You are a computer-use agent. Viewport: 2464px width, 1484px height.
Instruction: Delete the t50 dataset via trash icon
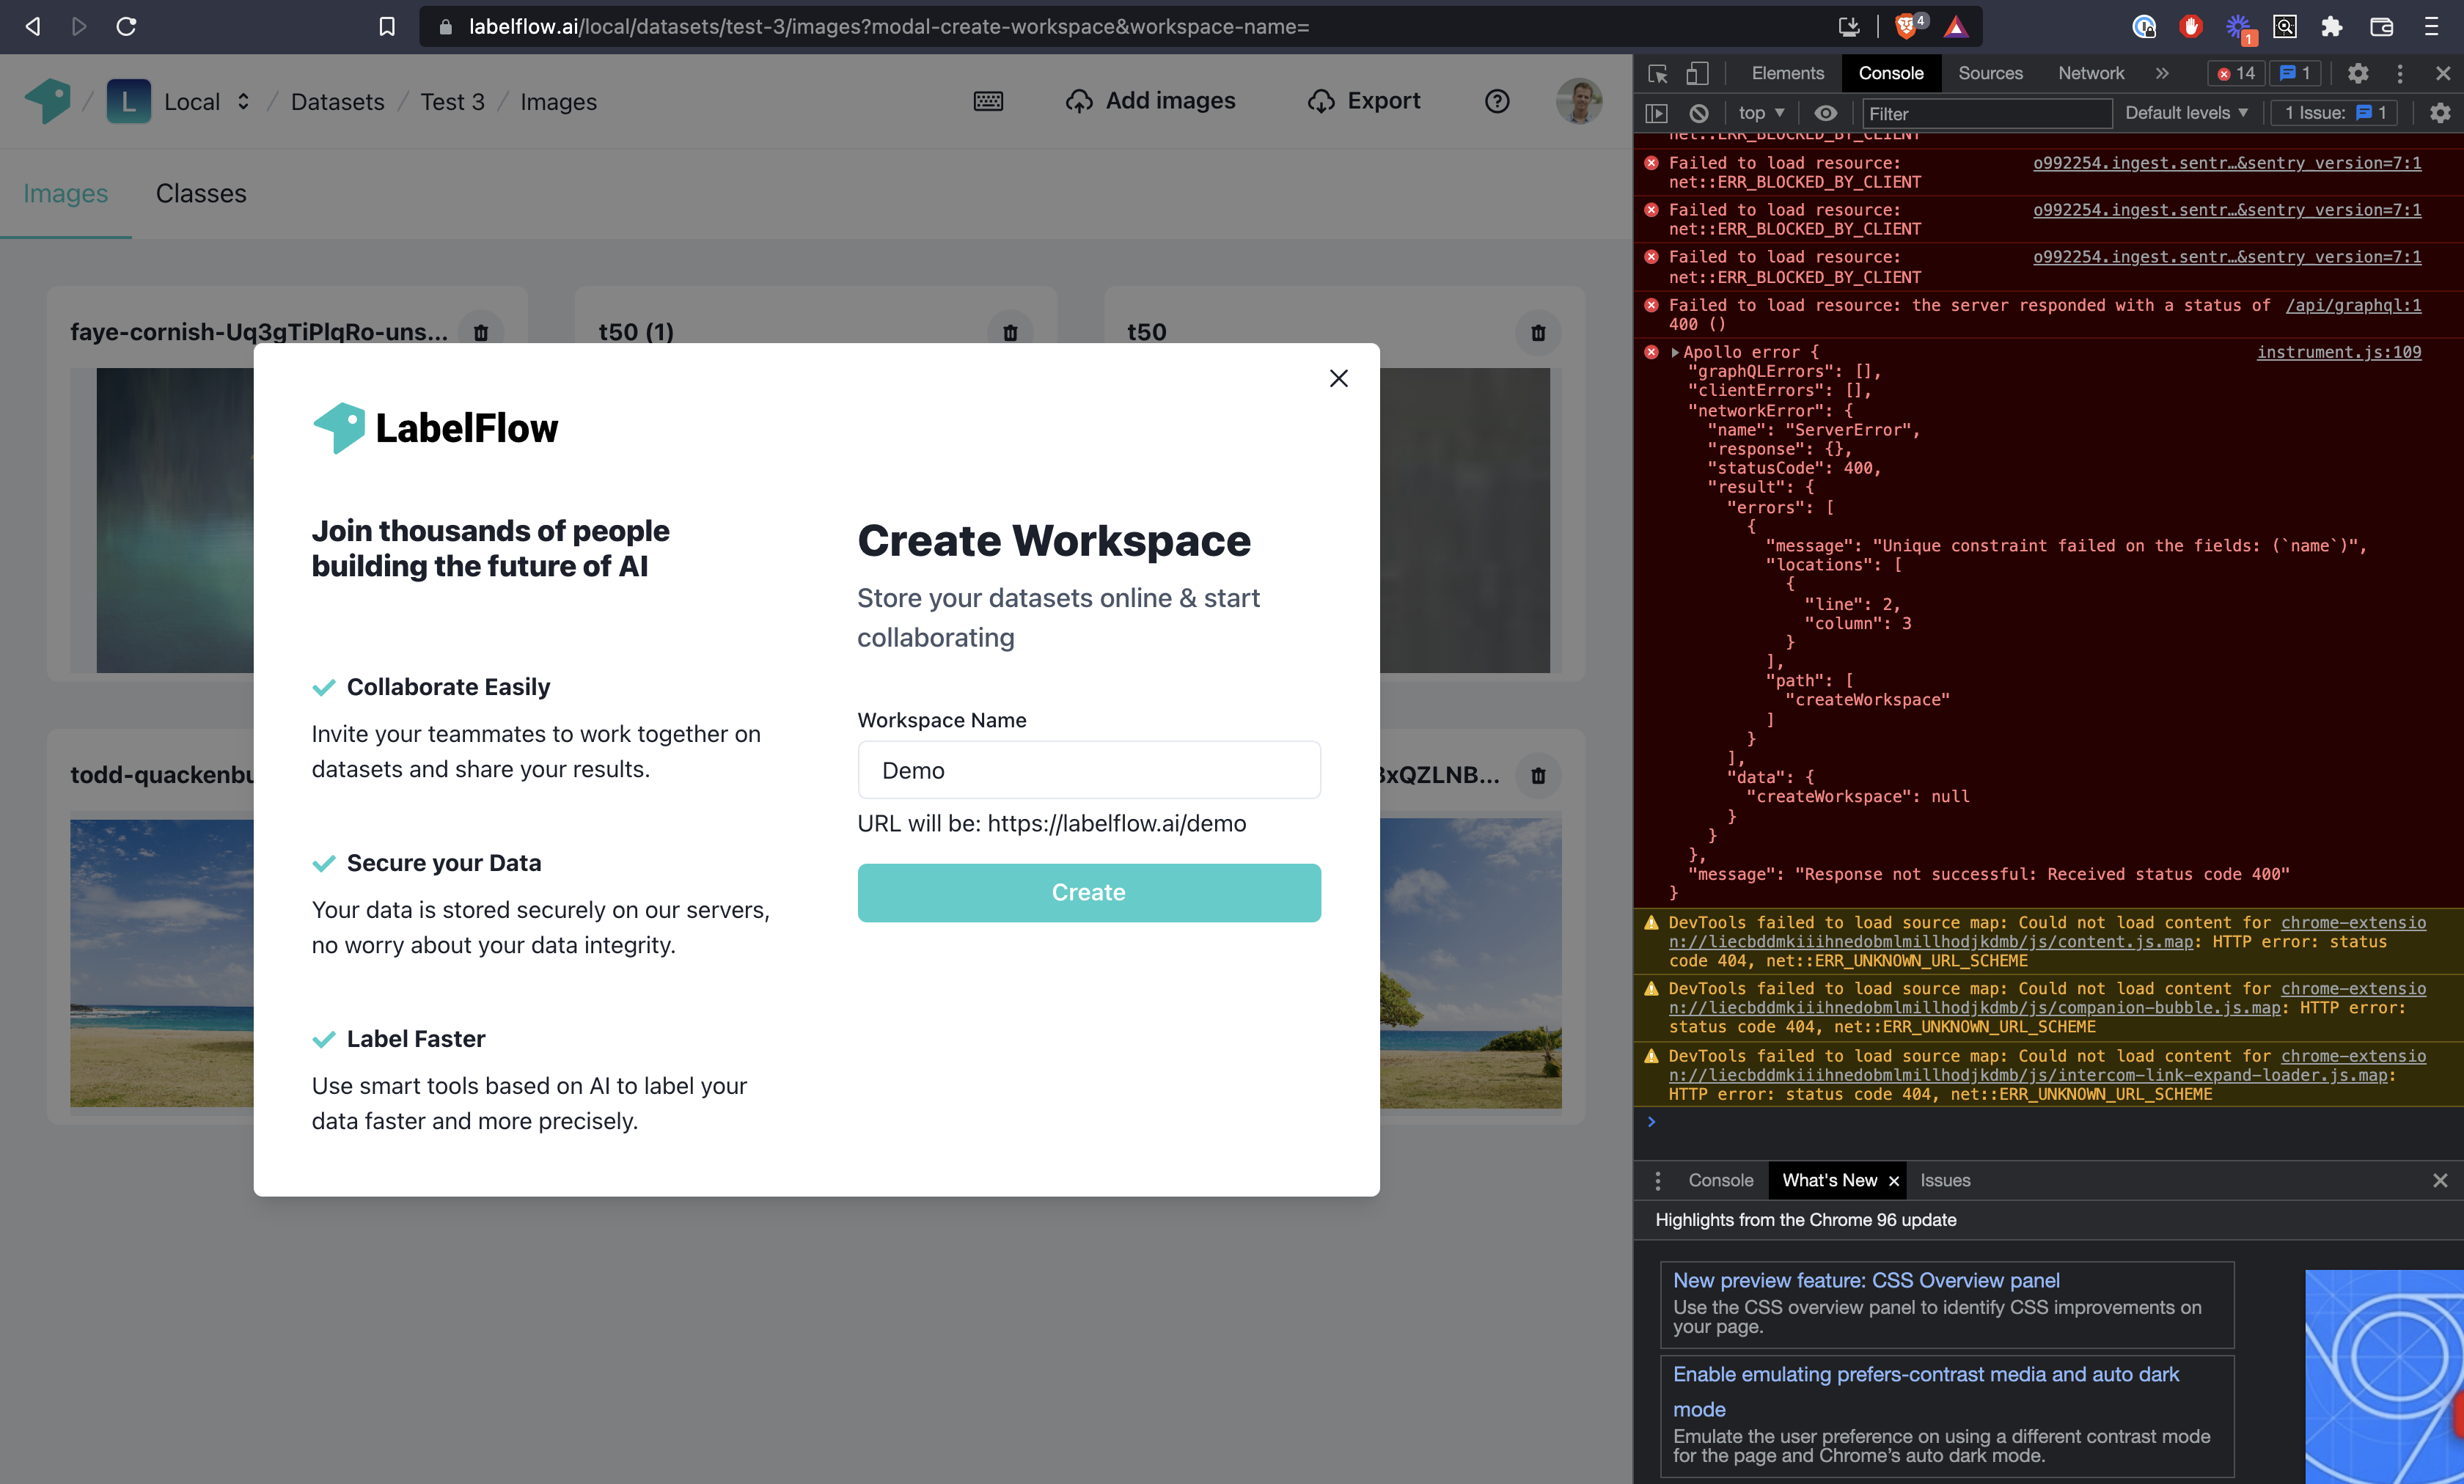point(1538,332)
